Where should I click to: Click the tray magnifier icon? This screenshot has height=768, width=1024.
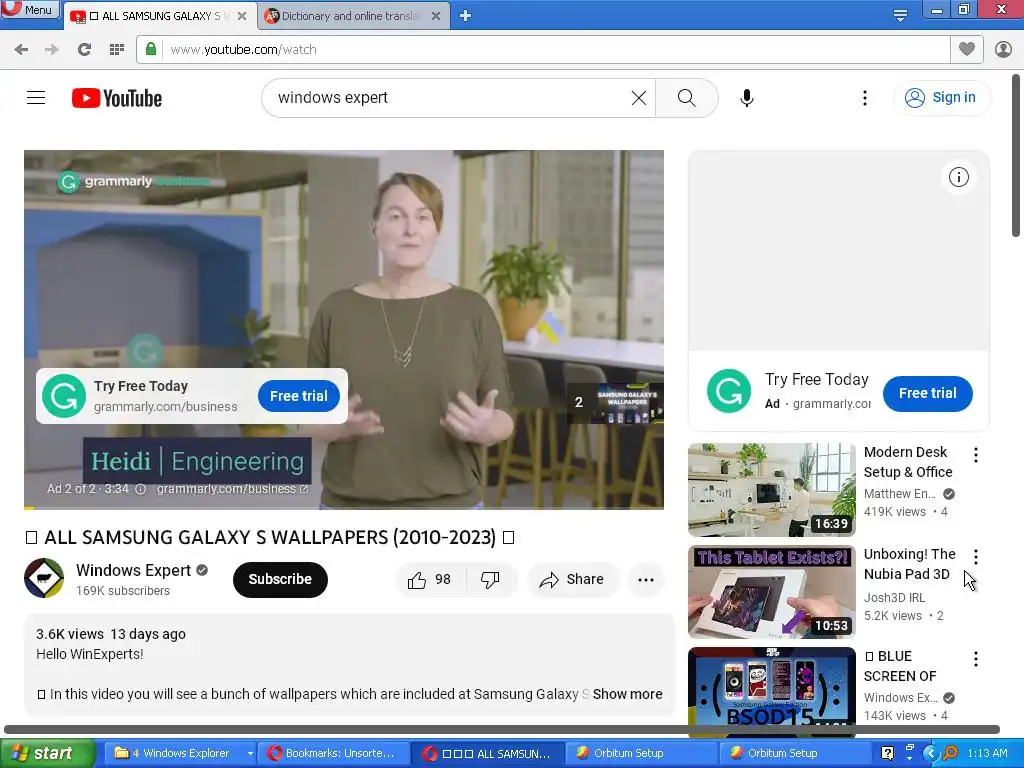(x=950, y=753)
